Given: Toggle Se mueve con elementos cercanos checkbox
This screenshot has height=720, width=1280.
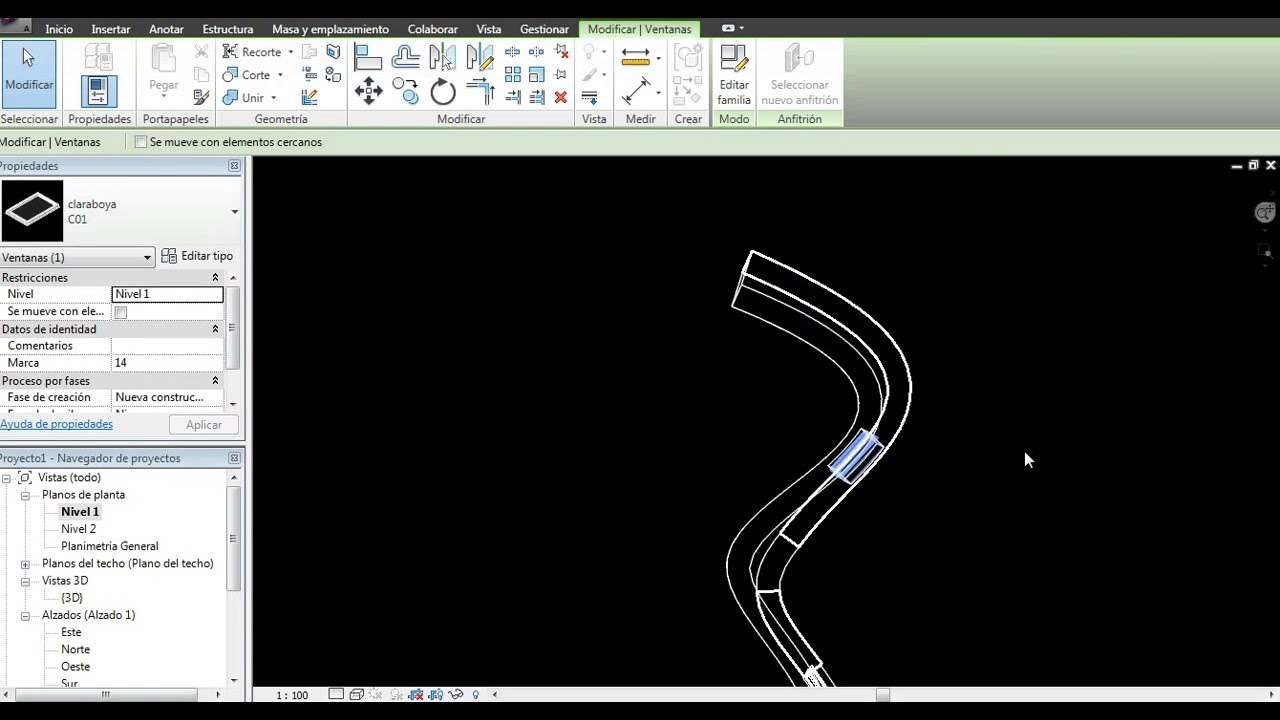Looking at the screenshot, I should (141, 142).
